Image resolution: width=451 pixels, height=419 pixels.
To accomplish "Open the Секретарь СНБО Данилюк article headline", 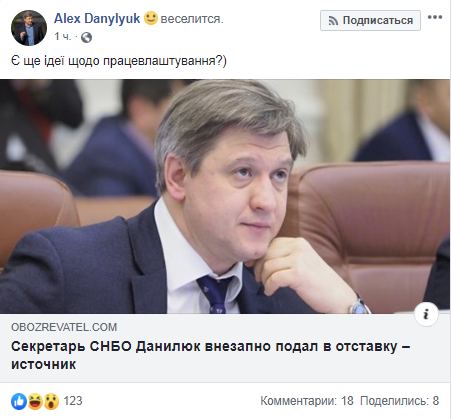I will coord(210,355).
